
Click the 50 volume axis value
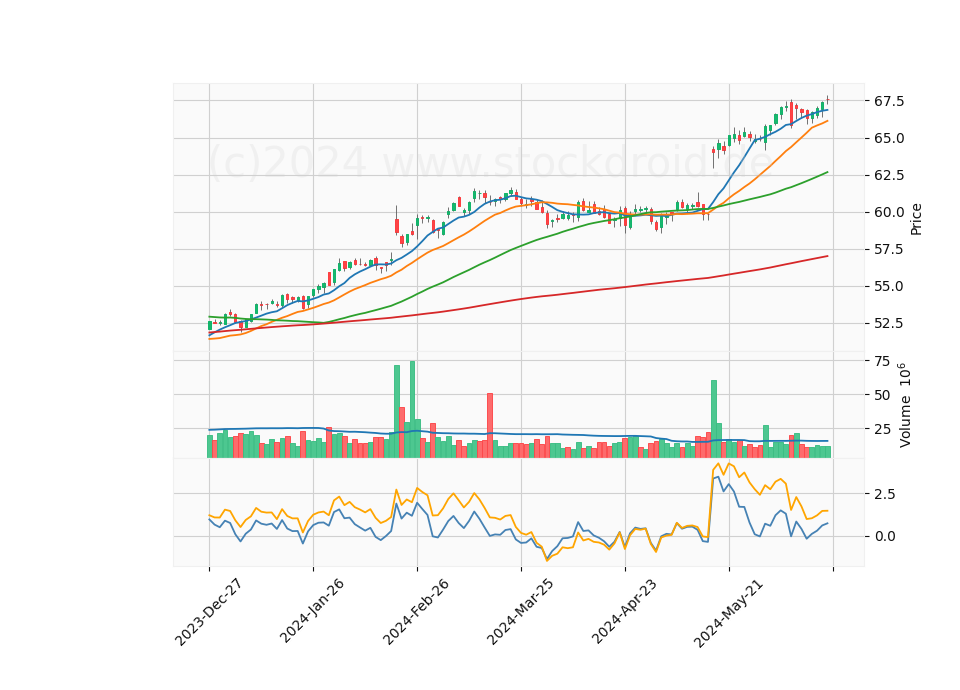click(x=882, y=395)
